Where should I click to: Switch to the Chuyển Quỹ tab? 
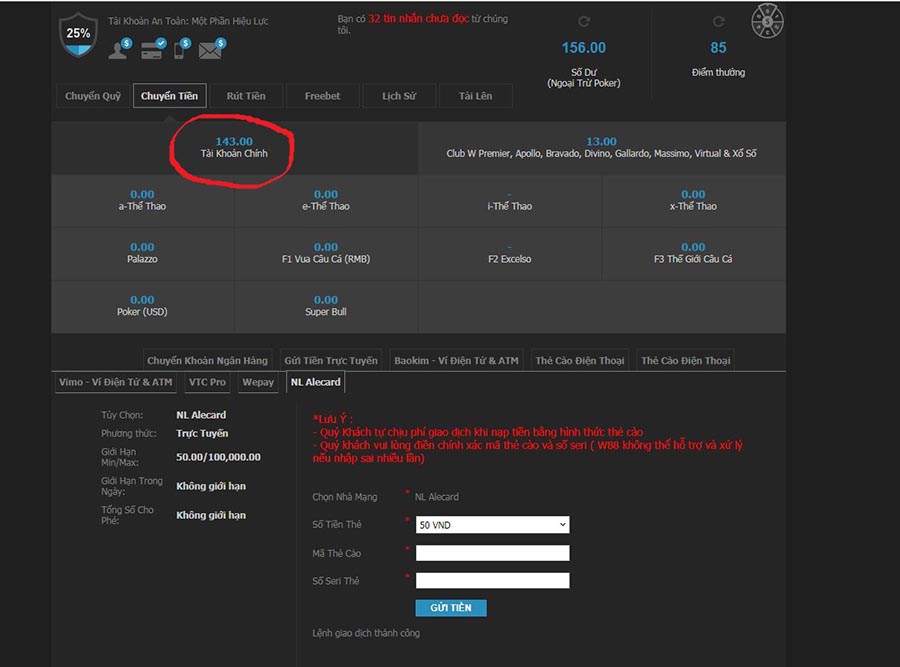click(93, 96)
